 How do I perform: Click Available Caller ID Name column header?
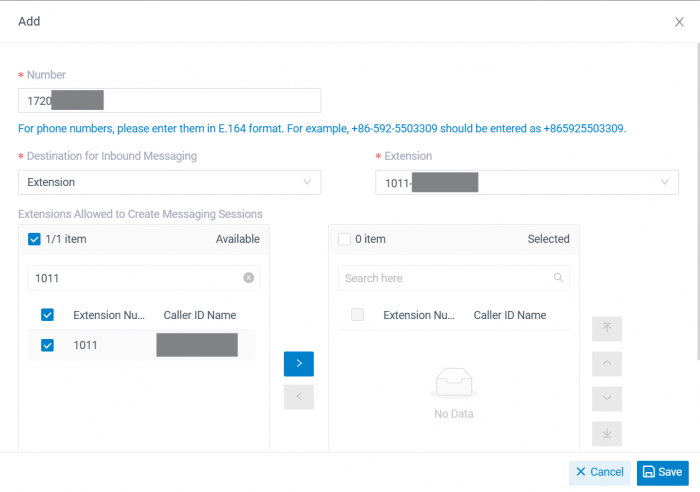200,315
